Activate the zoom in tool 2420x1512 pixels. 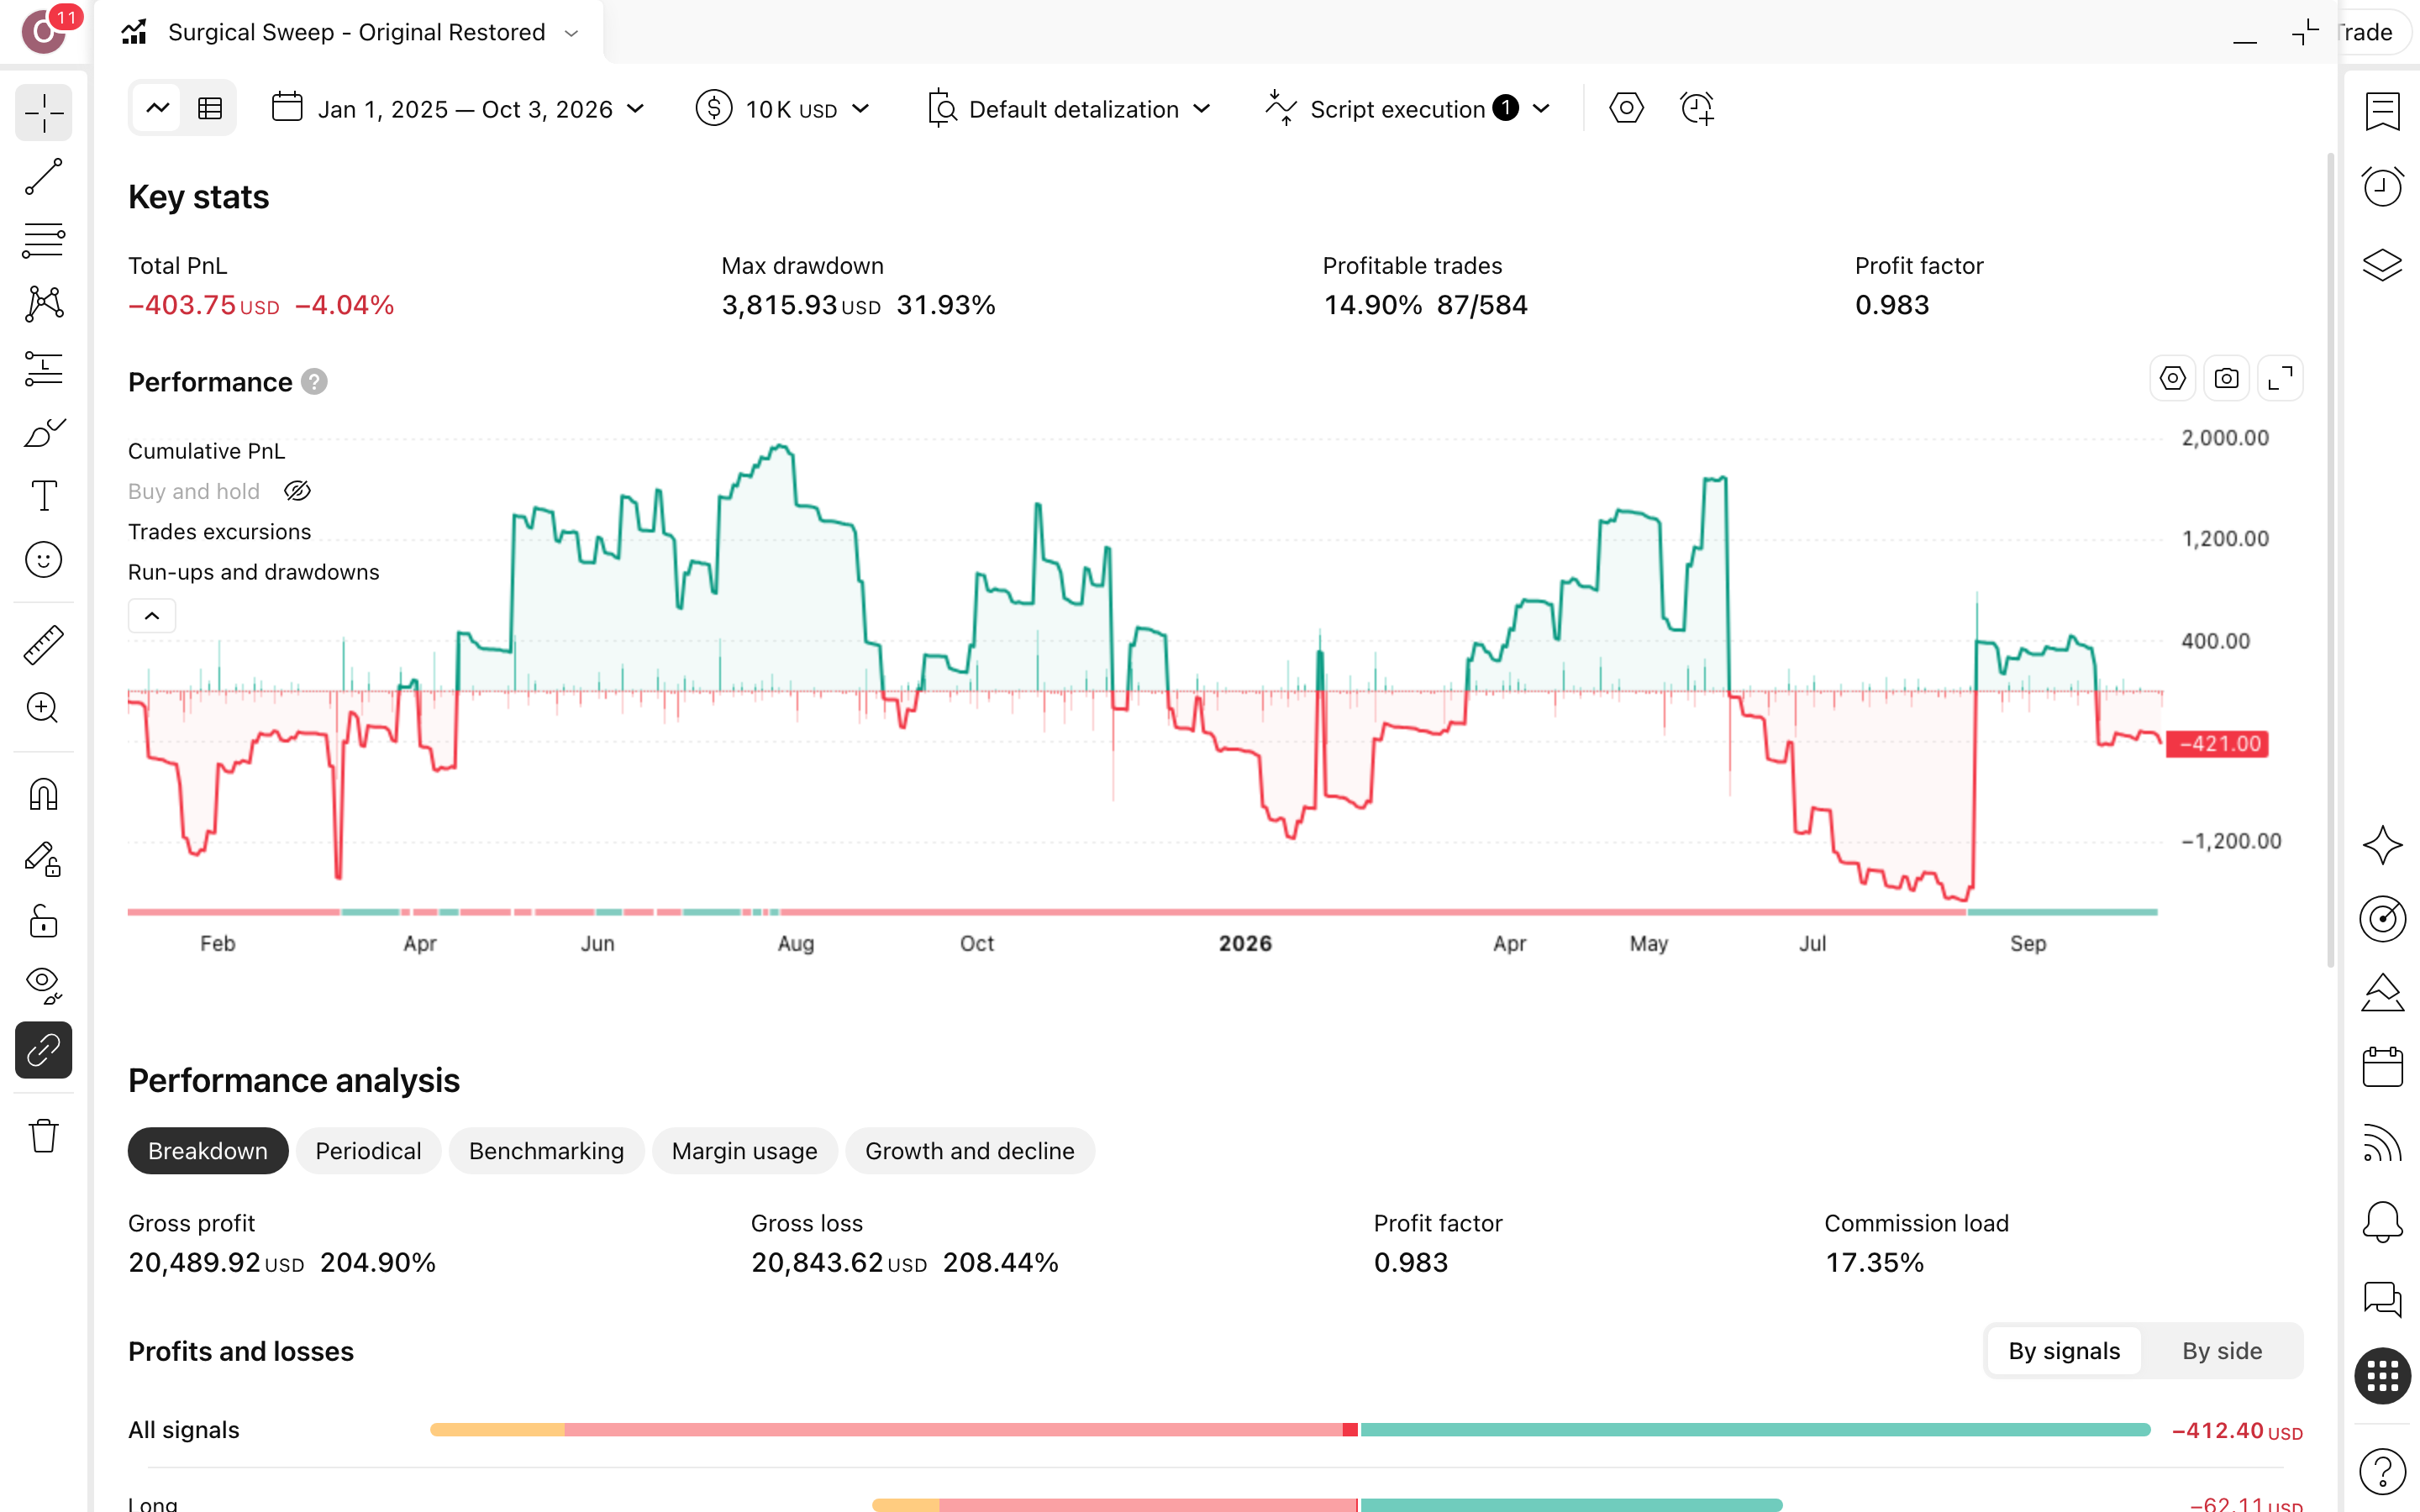pyautogui.click(x=44, y=708)
